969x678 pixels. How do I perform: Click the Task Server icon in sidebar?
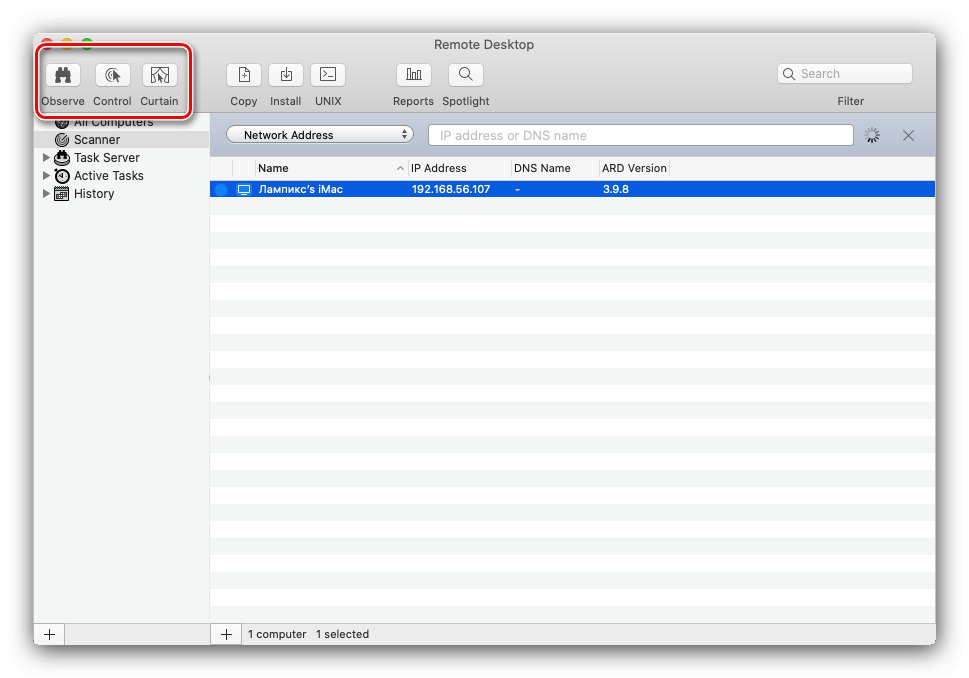point(62,158)
